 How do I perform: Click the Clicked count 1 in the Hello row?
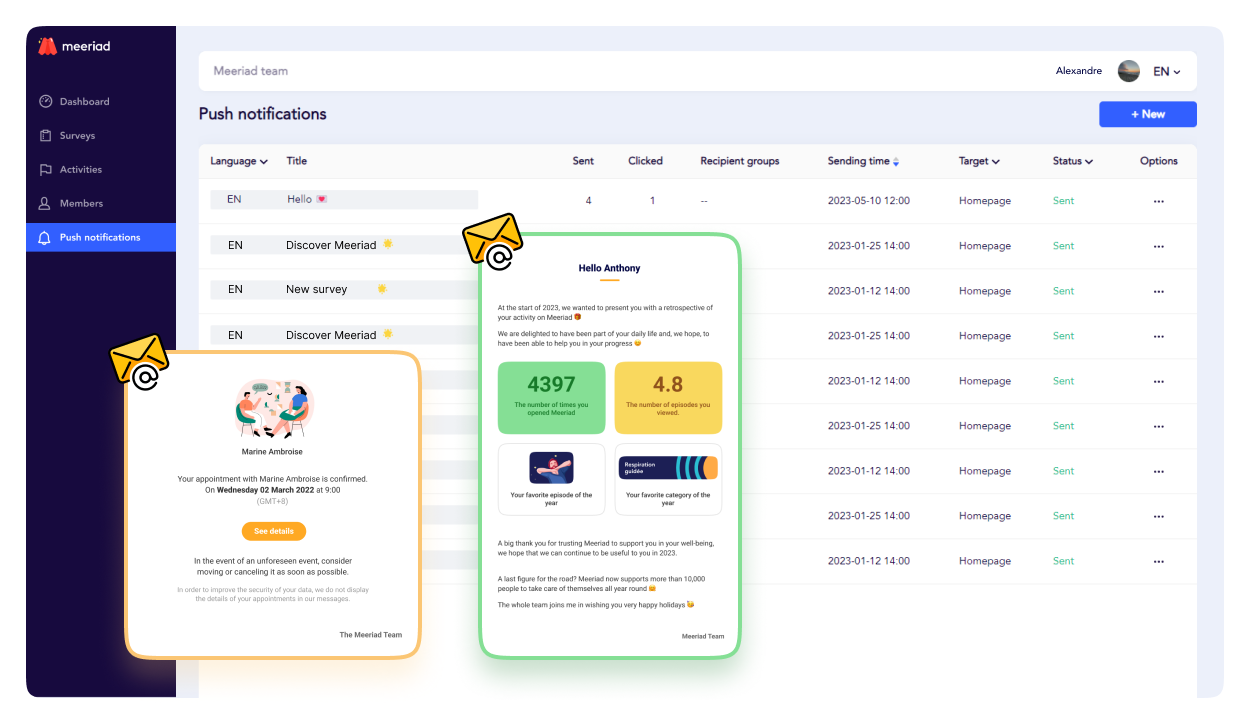coord(653,201)
